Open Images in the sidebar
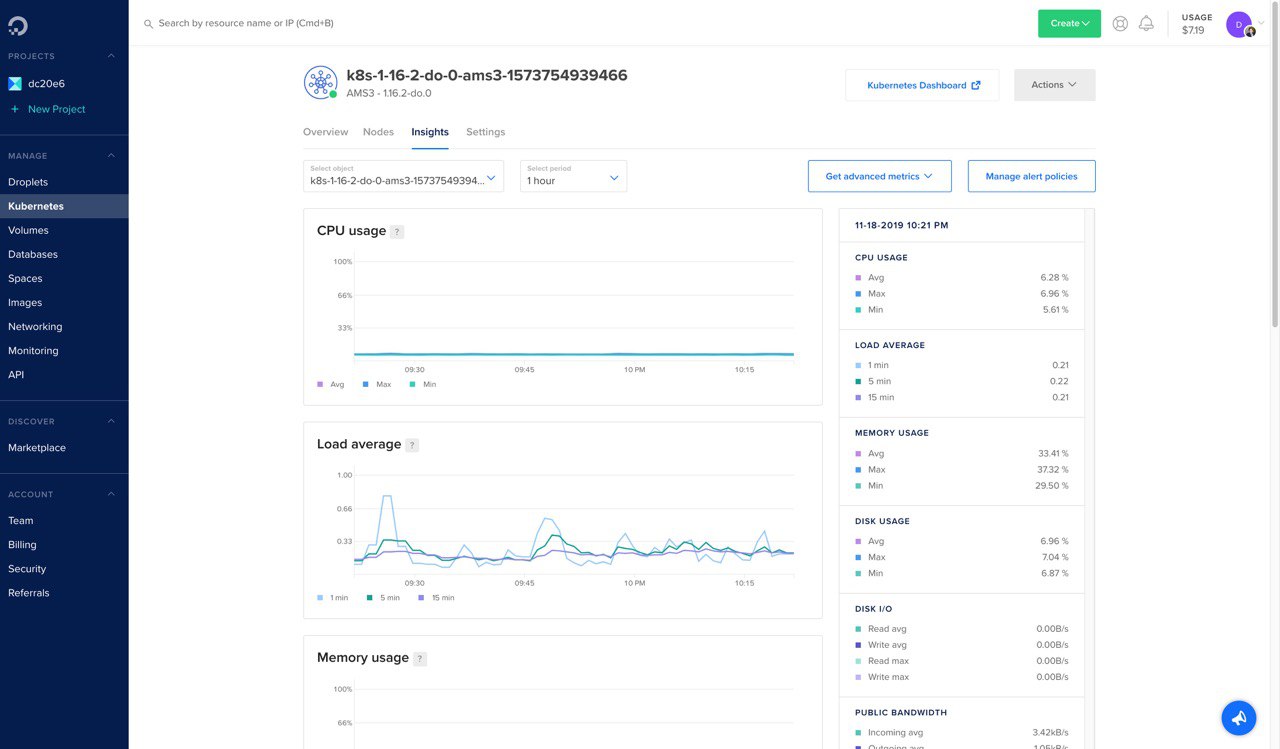Viewport: 1280px width, 749px height. click(x=64, y=302)
